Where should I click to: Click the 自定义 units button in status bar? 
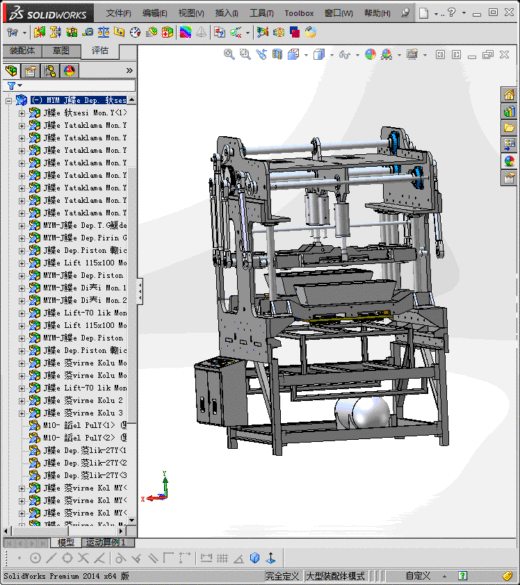(418, 576)
